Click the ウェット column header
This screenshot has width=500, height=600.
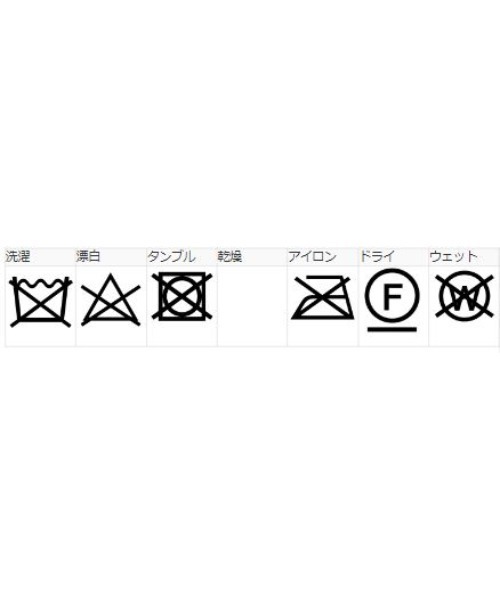coord(454,256)
